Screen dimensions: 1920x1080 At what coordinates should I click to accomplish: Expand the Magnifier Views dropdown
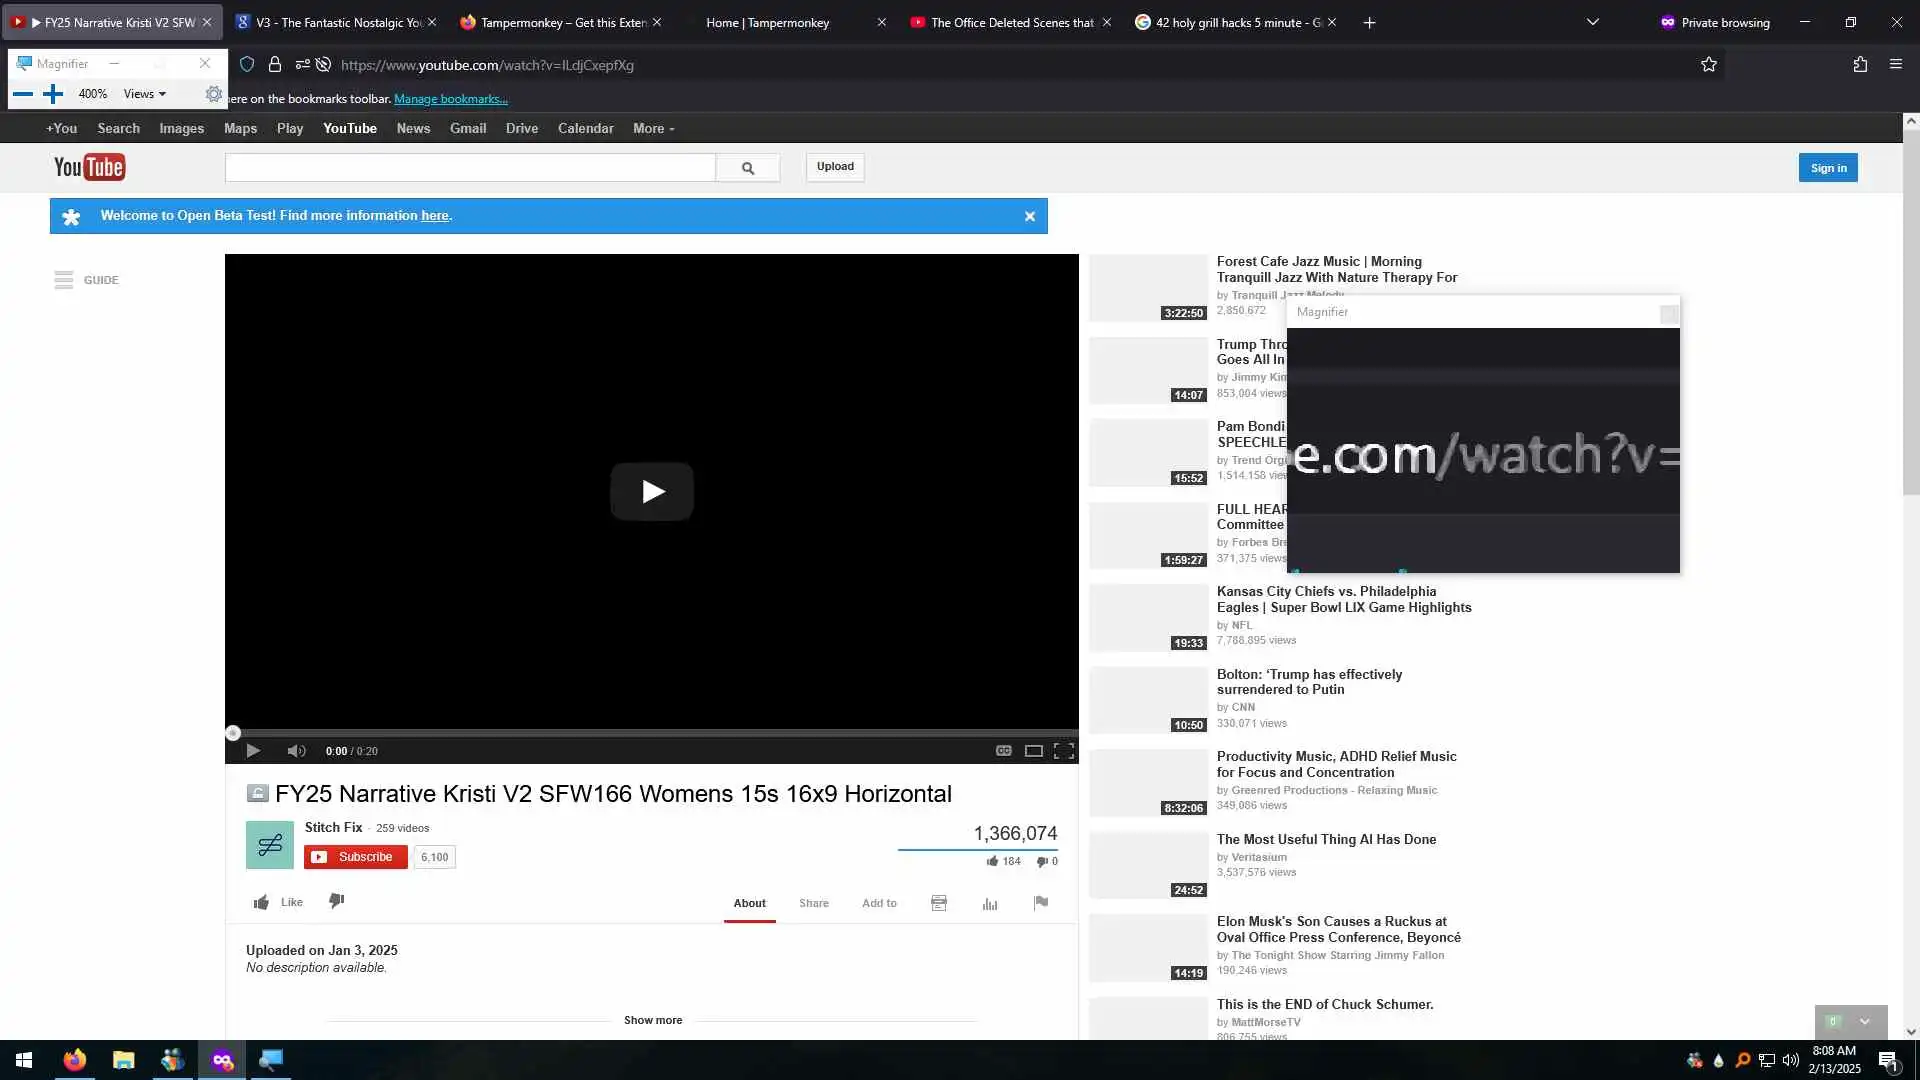pos(145,94)
